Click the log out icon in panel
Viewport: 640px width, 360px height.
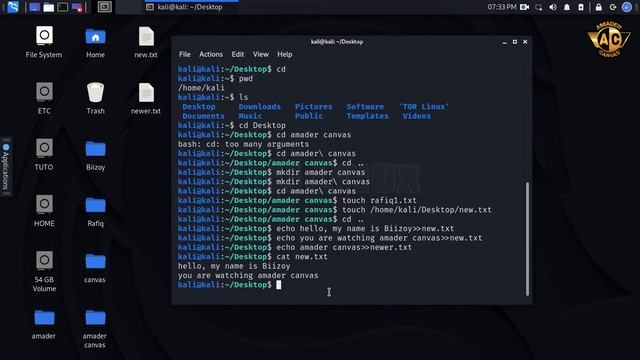[x=613, y=7]
